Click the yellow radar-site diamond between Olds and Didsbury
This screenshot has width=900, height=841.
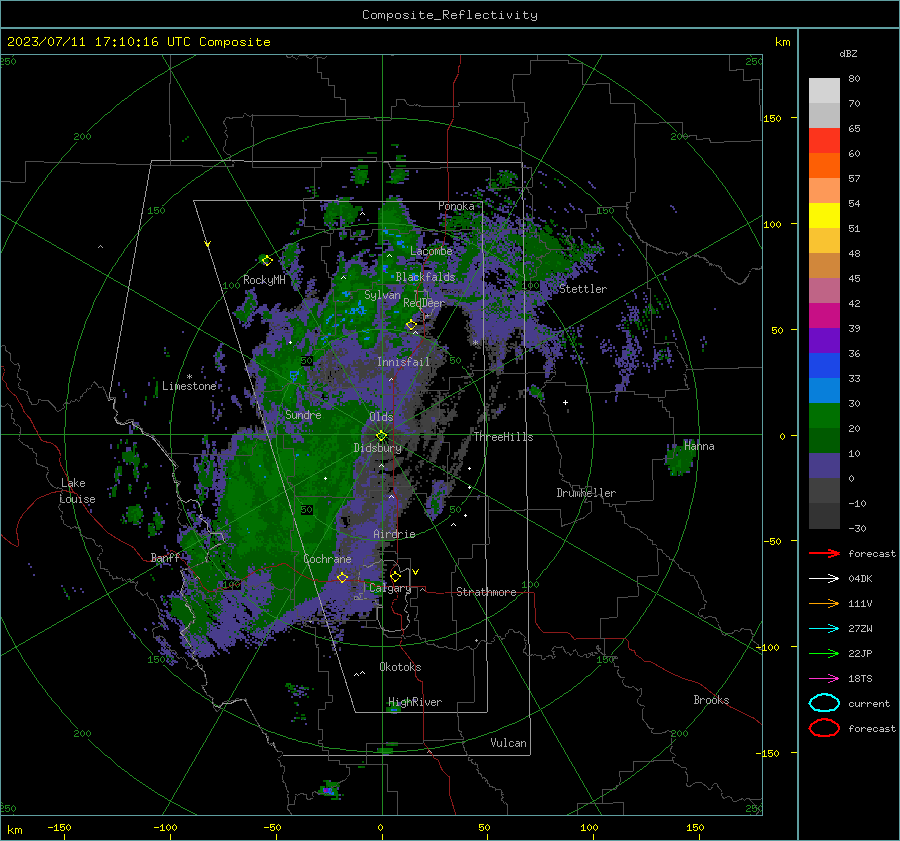(x=382, y=436)
